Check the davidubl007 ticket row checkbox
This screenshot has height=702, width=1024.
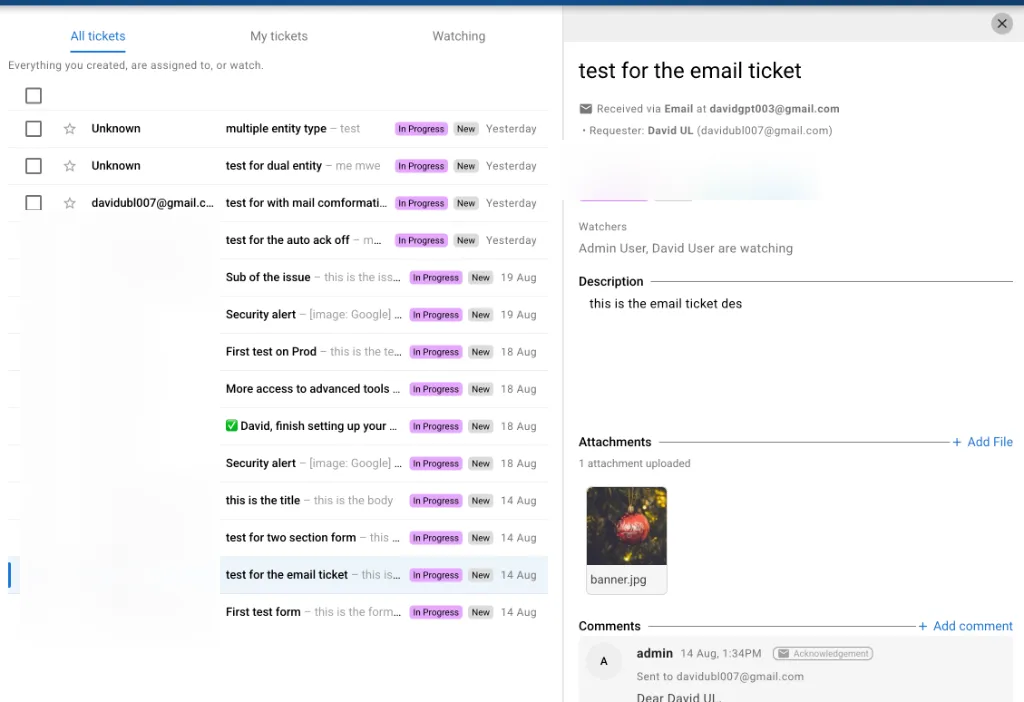pyautogui.click(x=33, y=203)
